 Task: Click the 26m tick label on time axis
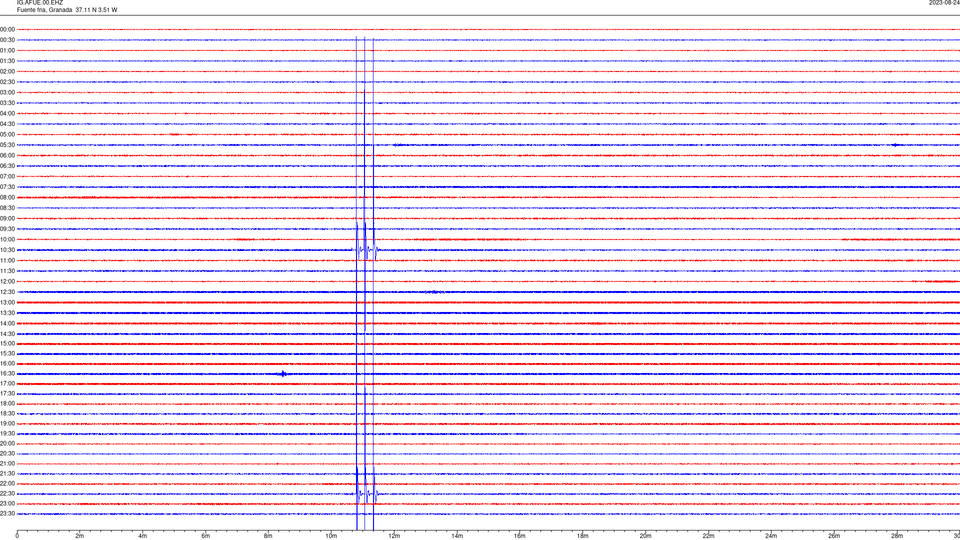click(834, 536)
